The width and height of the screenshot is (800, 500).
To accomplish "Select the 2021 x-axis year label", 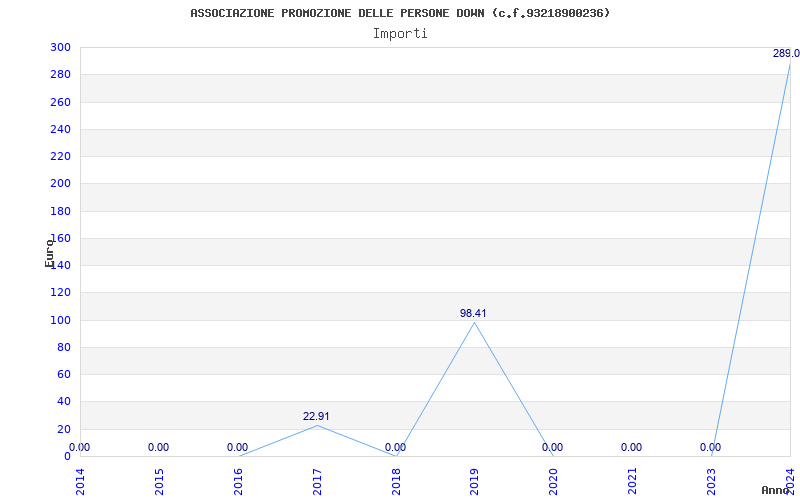I will [x=632, y=482].
